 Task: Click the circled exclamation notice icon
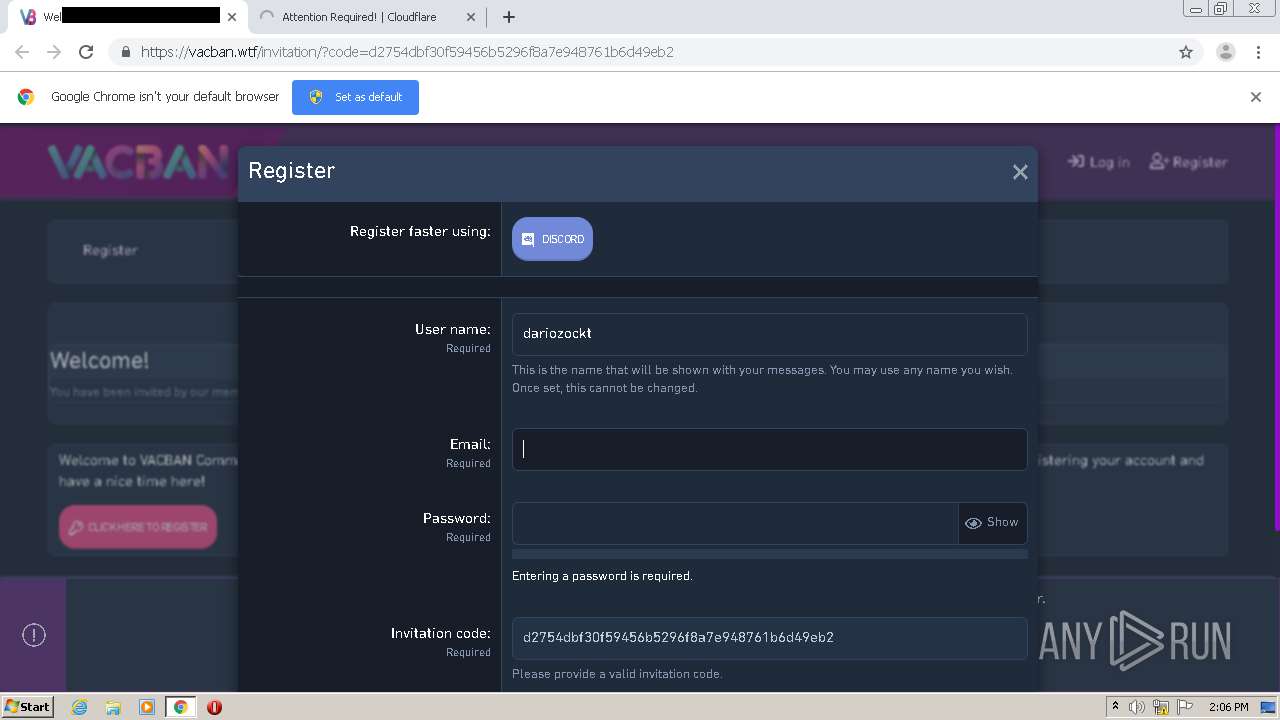tap(34, 635)
